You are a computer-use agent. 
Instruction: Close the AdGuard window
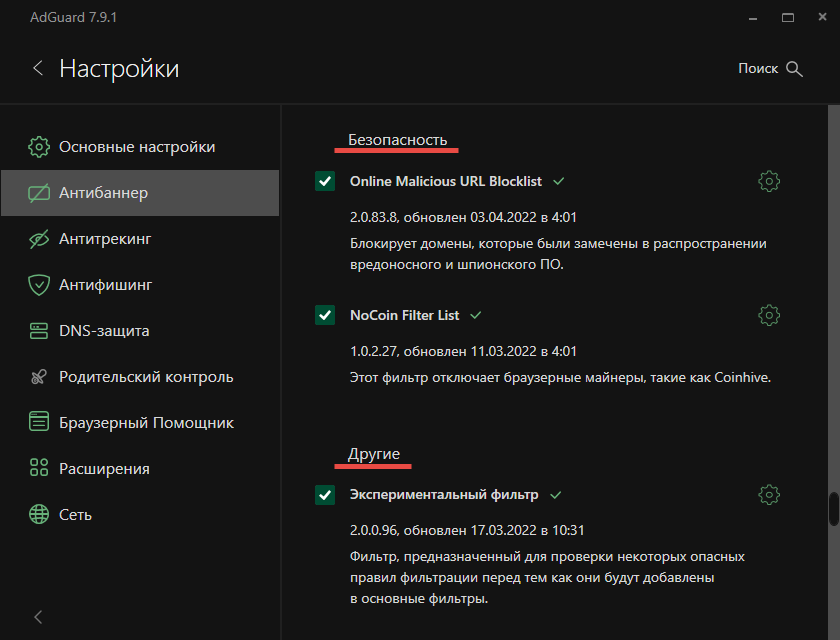[x=822, y=17]
